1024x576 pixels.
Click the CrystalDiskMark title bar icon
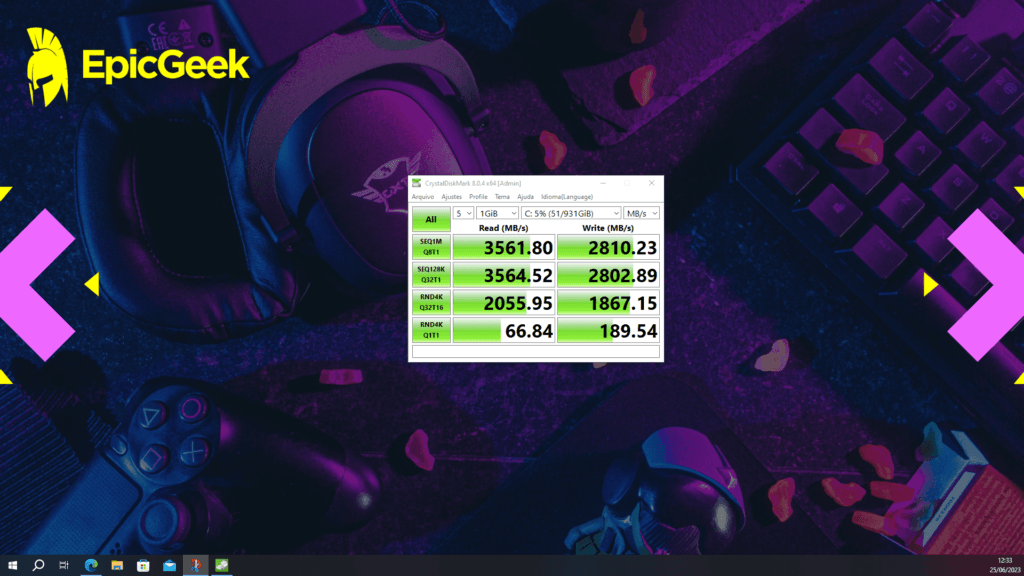tap(415, 183)
